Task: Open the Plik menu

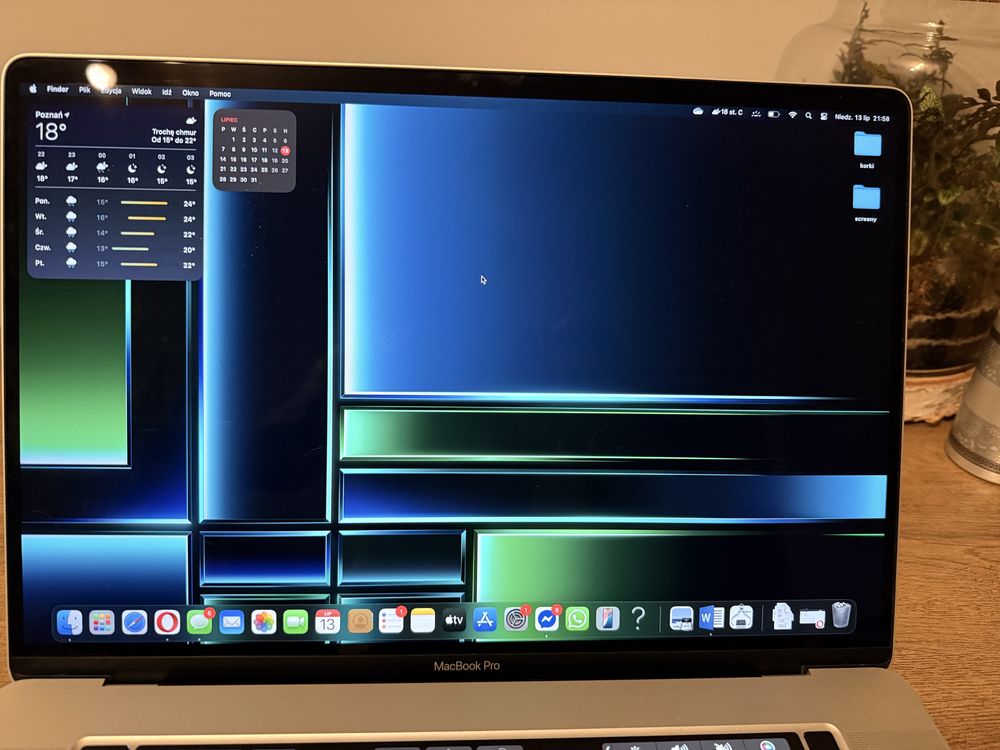Action: 85,90
